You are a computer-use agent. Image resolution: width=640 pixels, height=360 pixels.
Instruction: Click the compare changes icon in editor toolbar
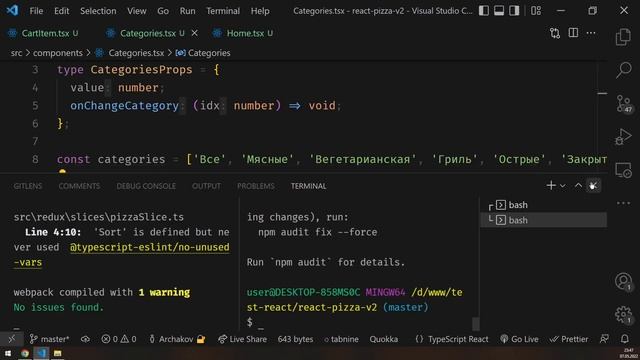pos(555,33)
